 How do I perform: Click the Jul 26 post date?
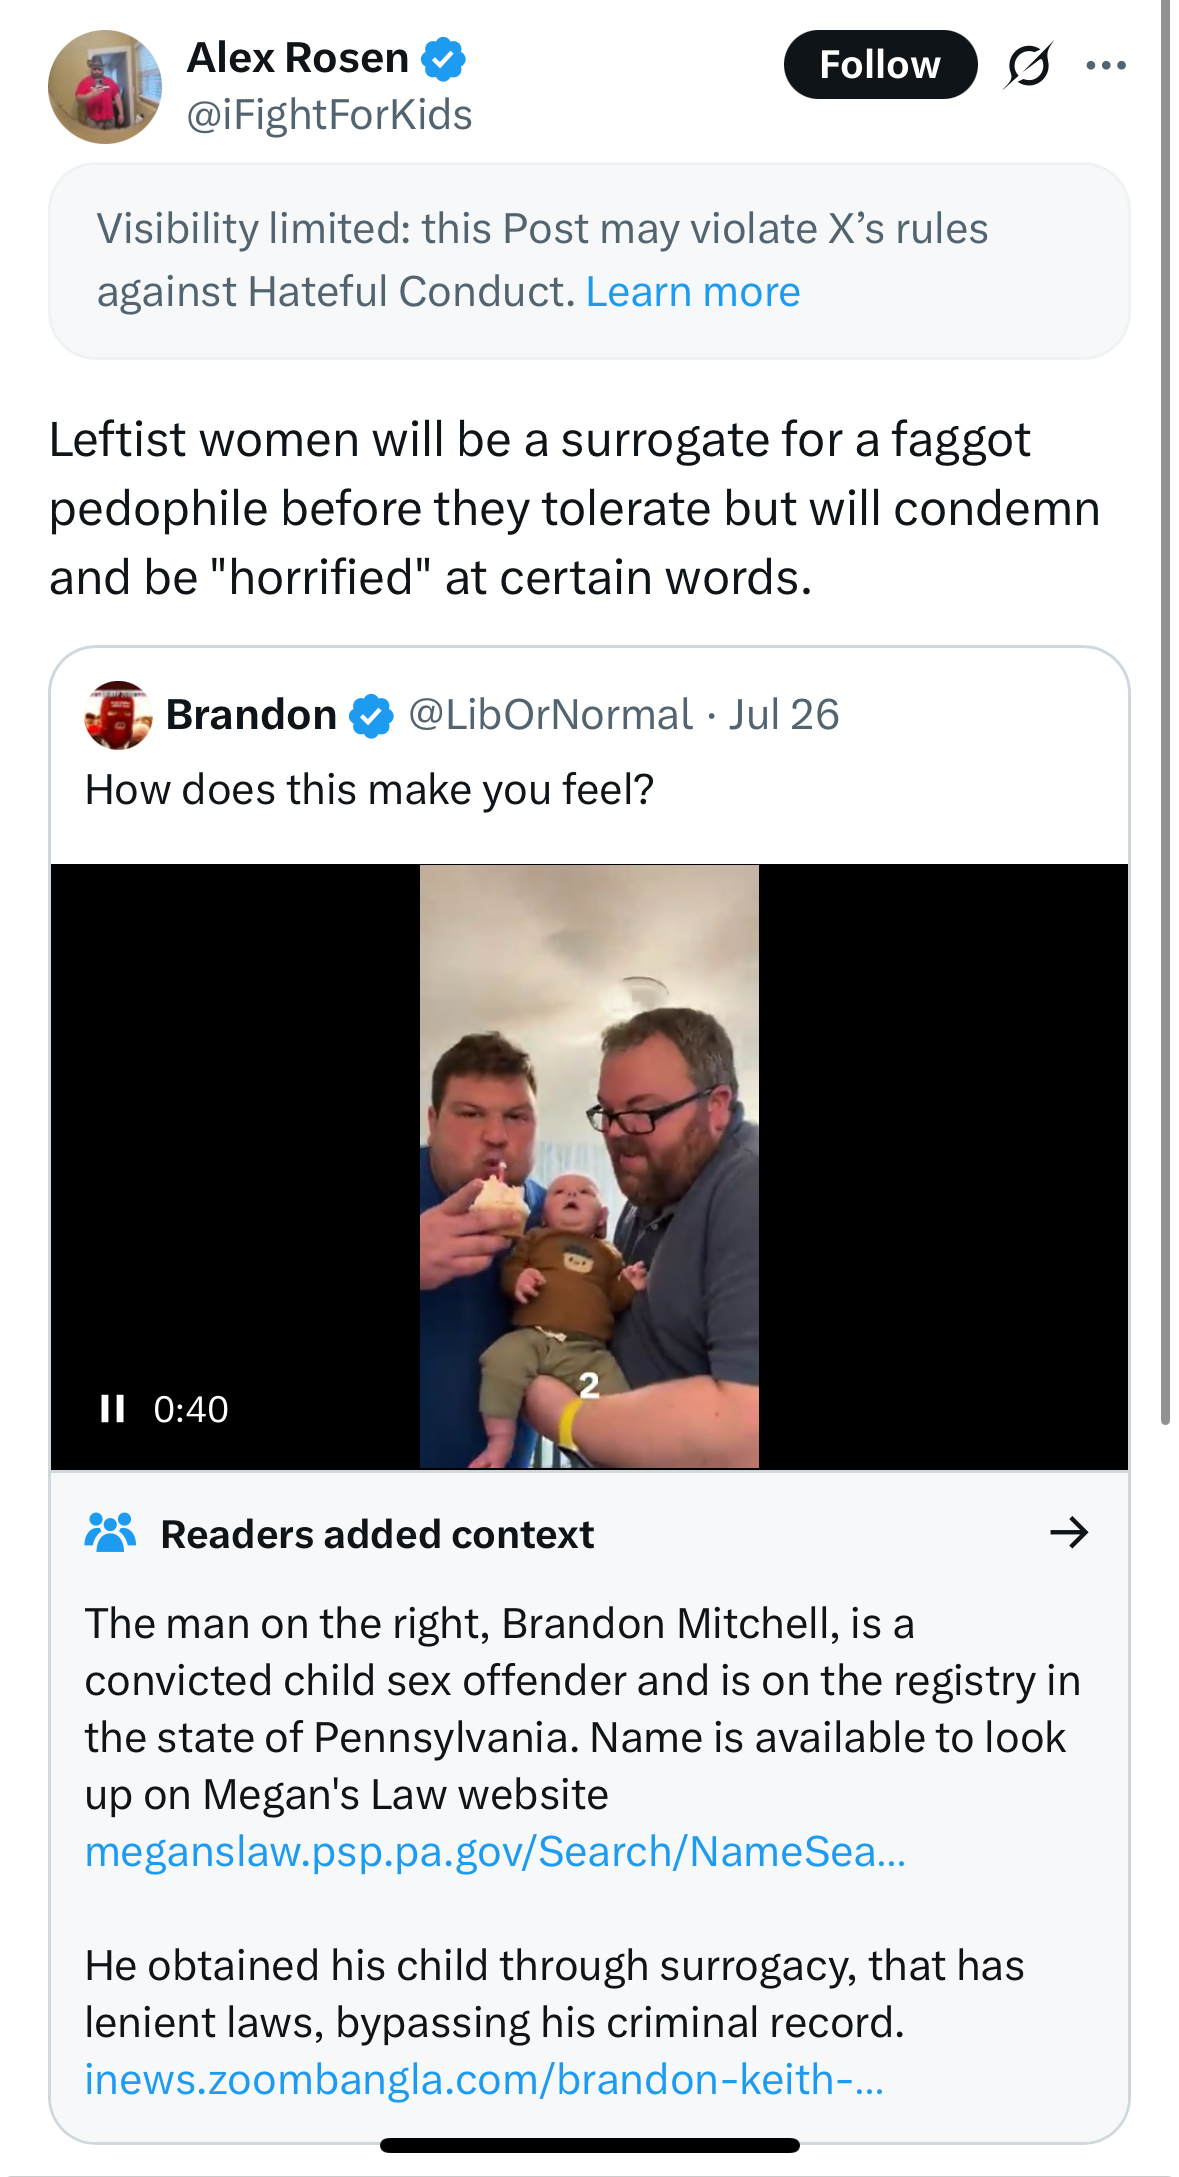click(783, 715)
